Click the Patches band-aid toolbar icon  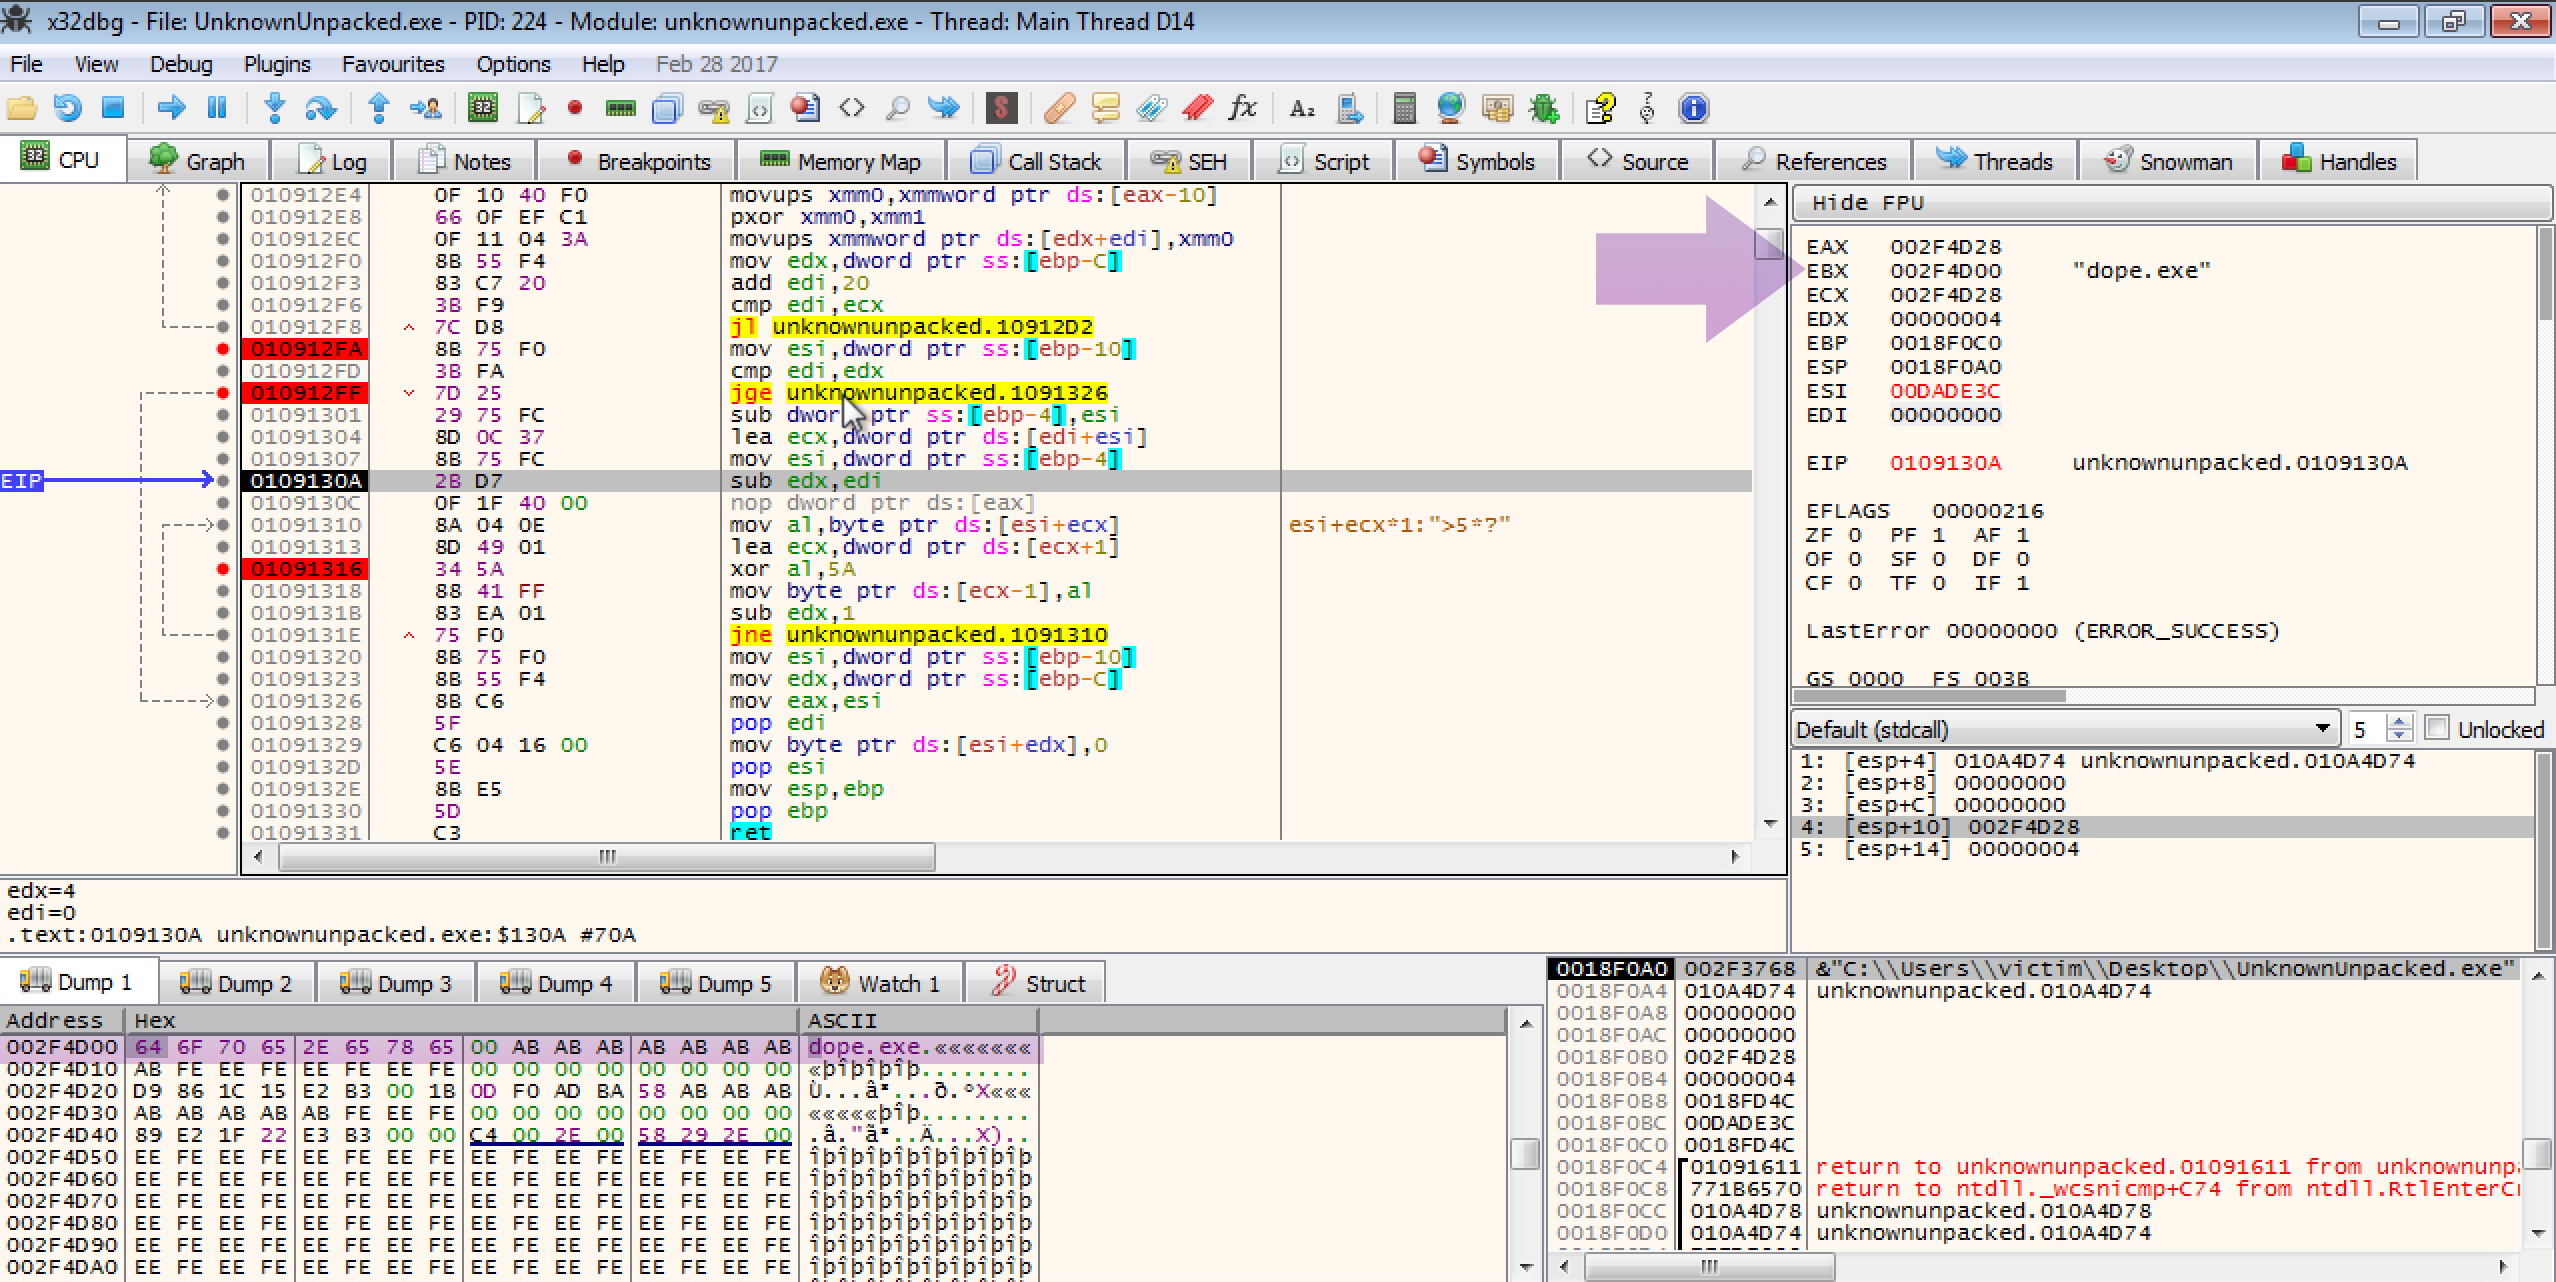coord(1058,108)
